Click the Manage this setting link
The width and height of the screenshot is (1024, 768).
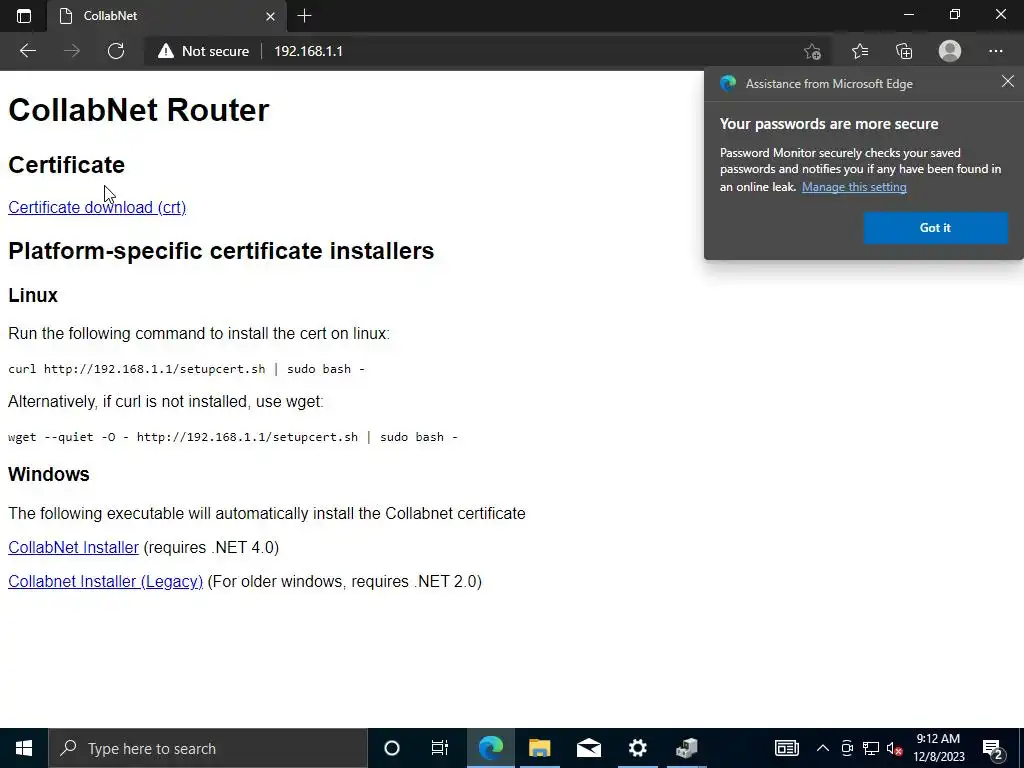tap(854, 187)
